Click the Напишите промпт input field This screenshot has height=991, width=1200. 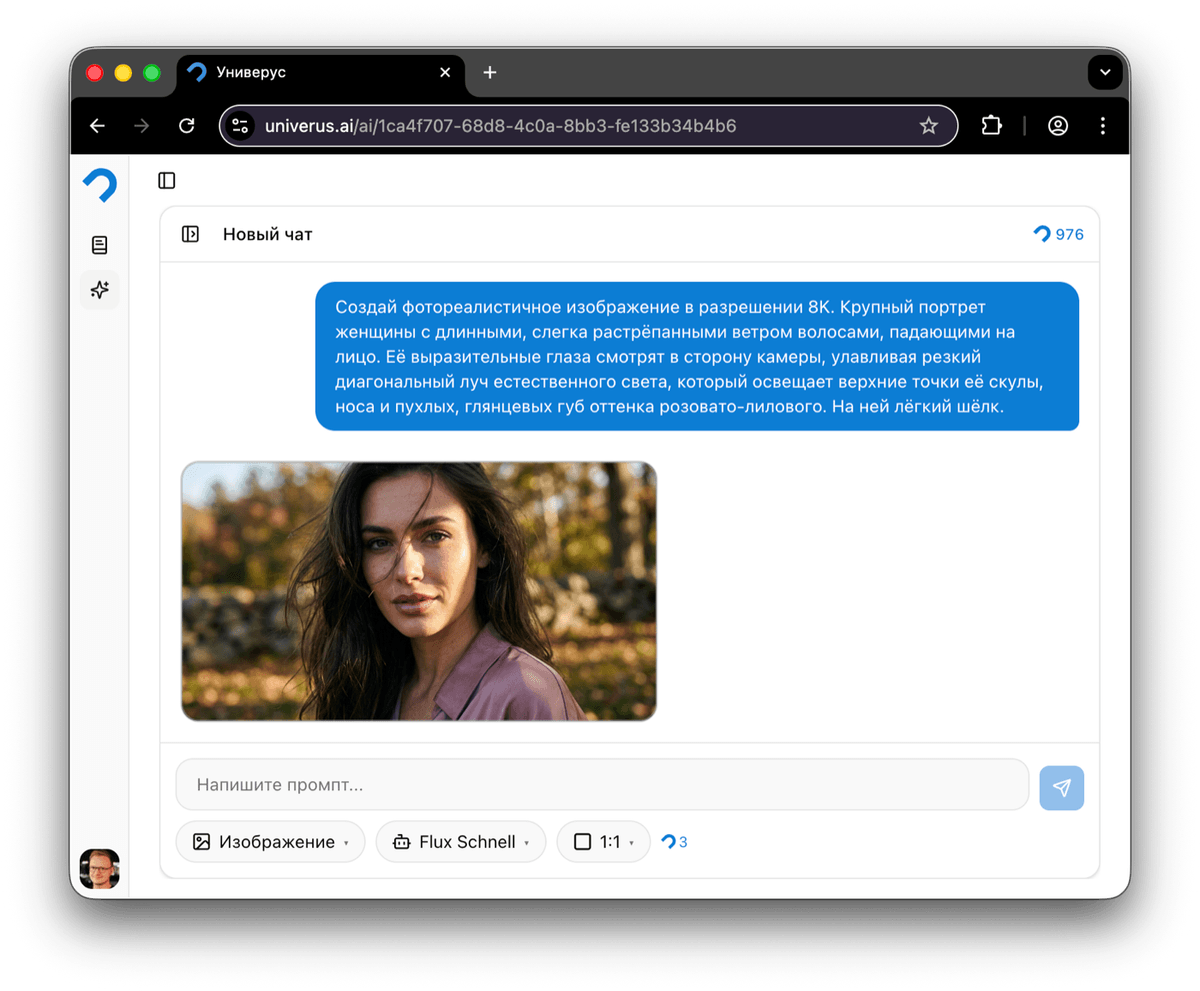tap(600, 784)
